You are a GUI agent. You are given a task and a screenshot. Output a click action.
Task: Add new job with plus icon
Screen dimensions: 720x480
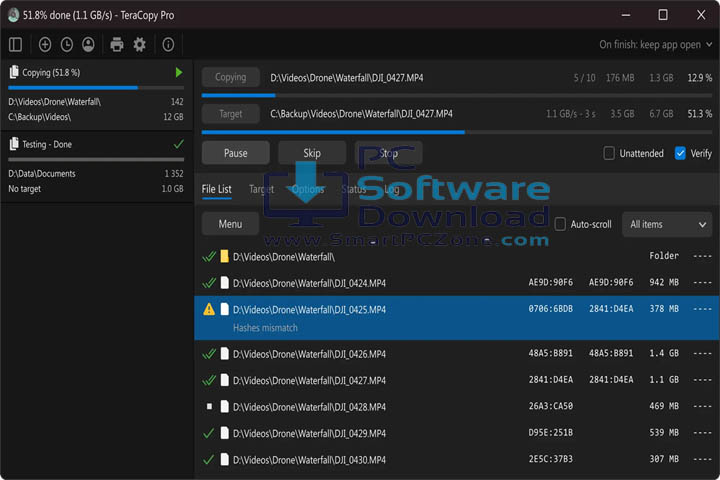pyautogui.click(x=45, y=45)
